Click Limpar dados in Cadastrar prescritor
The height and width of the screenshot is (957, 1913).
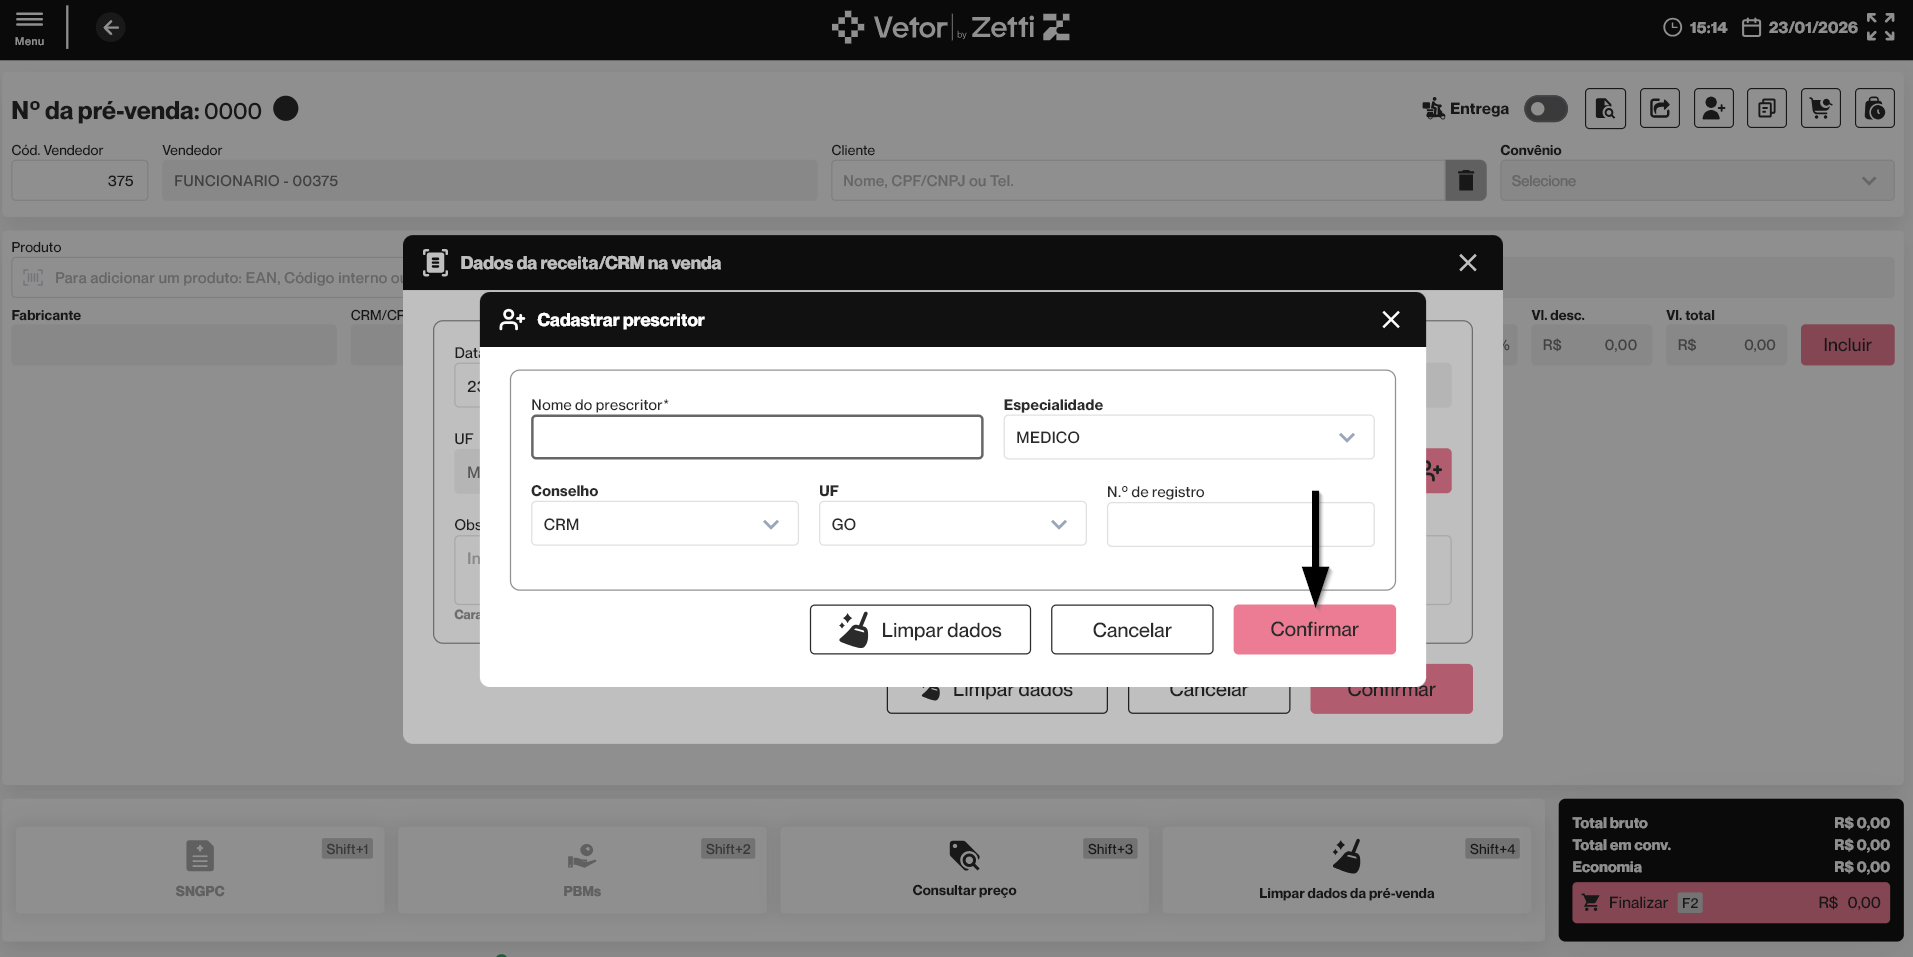[x=920, y=630]
